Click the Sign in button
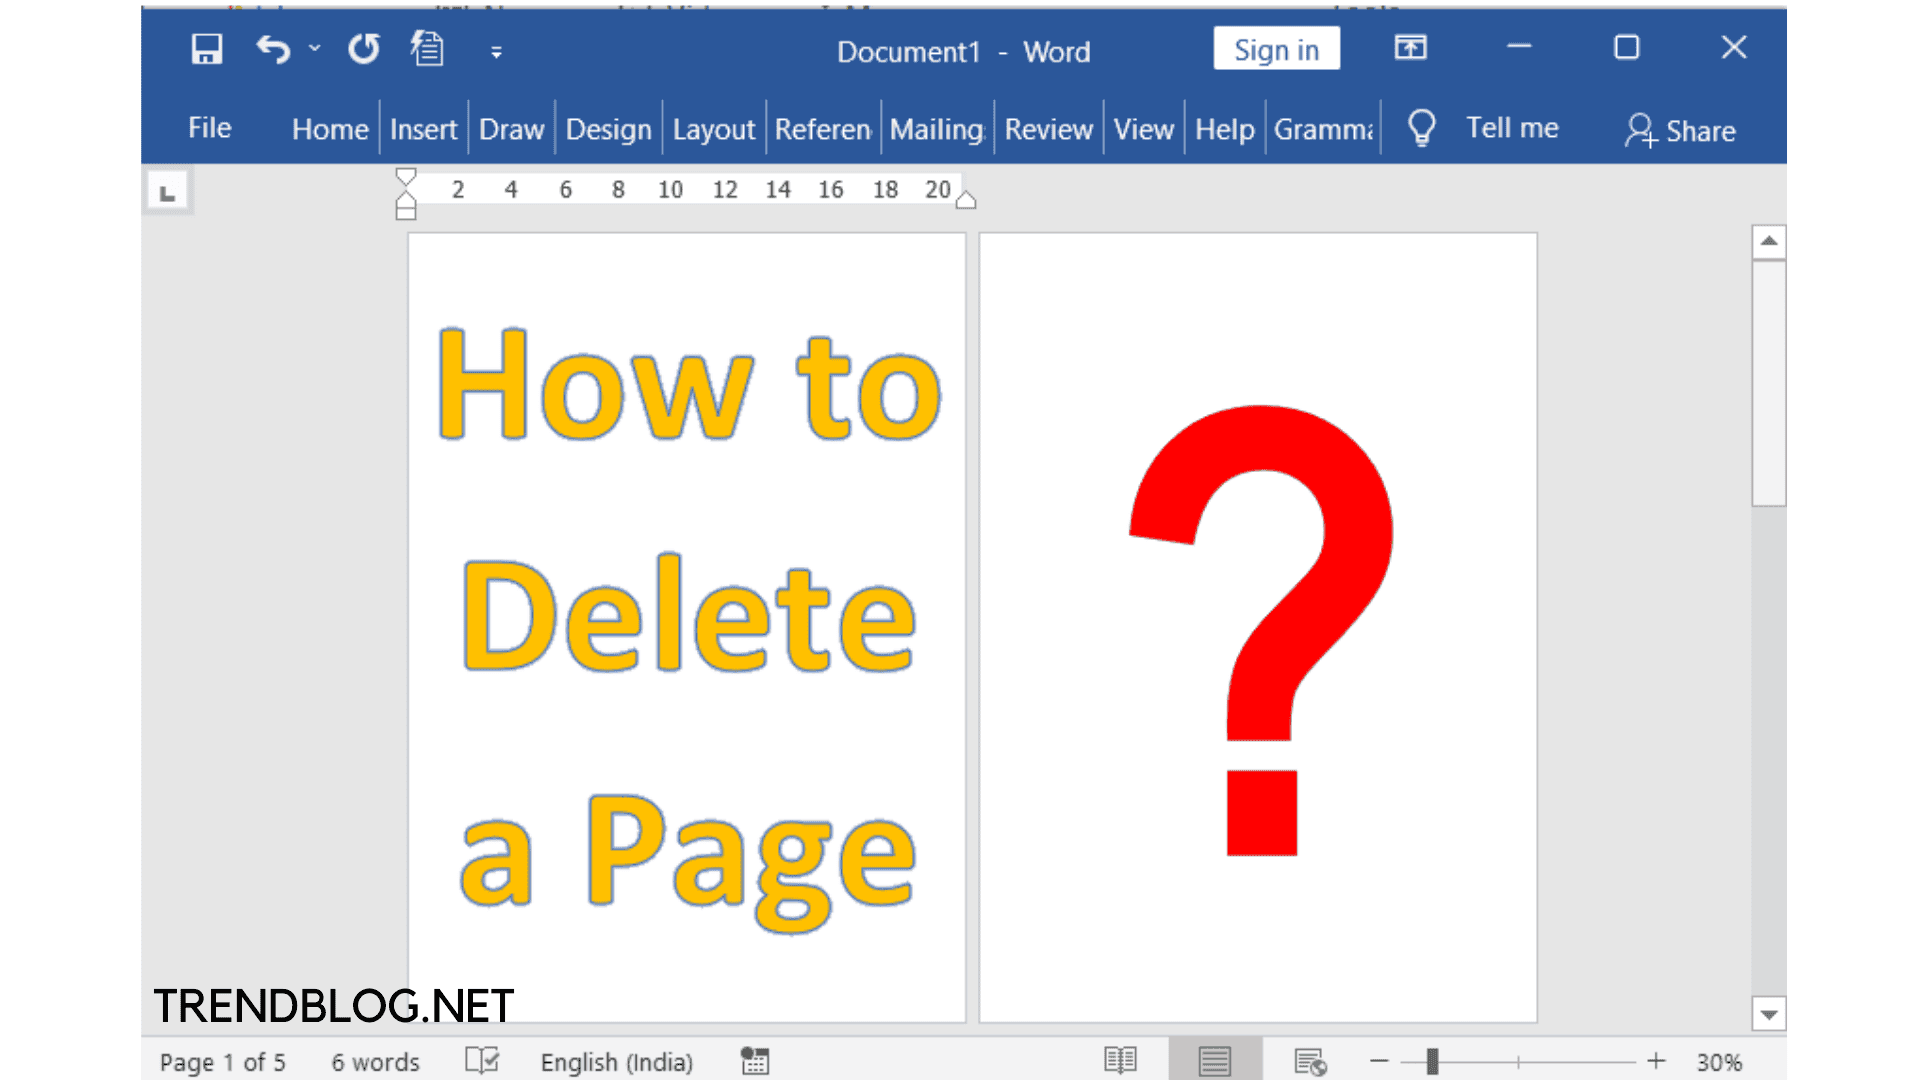1920x1080 pixels. click(x=1276, y=50)
